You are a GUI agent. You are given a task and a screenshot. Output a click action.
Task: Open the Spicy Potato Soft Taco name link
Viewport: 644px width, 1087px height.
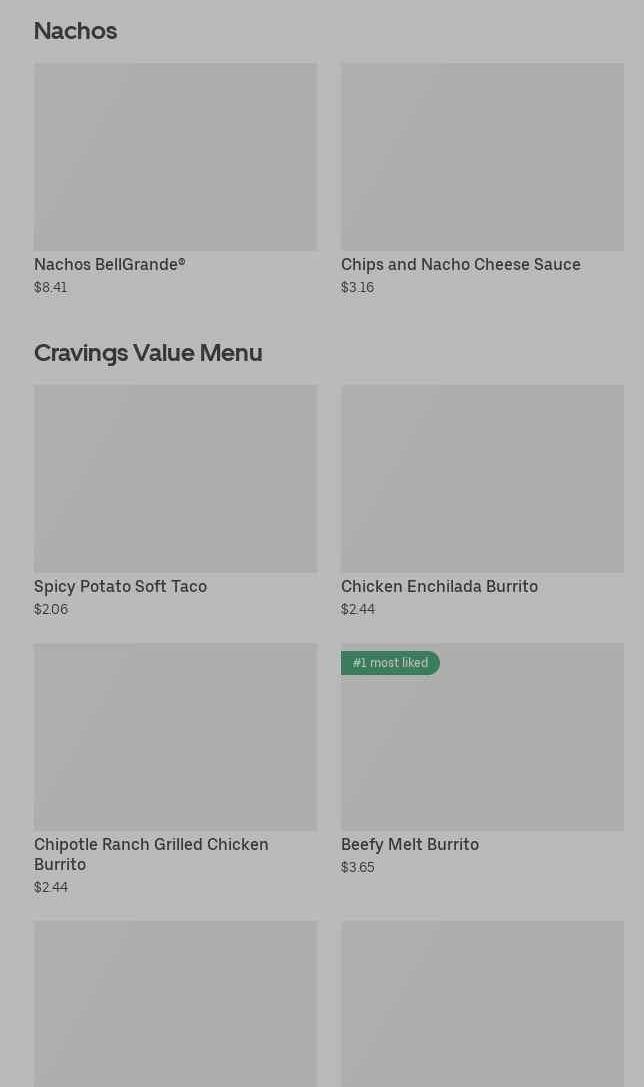[120, 586]
